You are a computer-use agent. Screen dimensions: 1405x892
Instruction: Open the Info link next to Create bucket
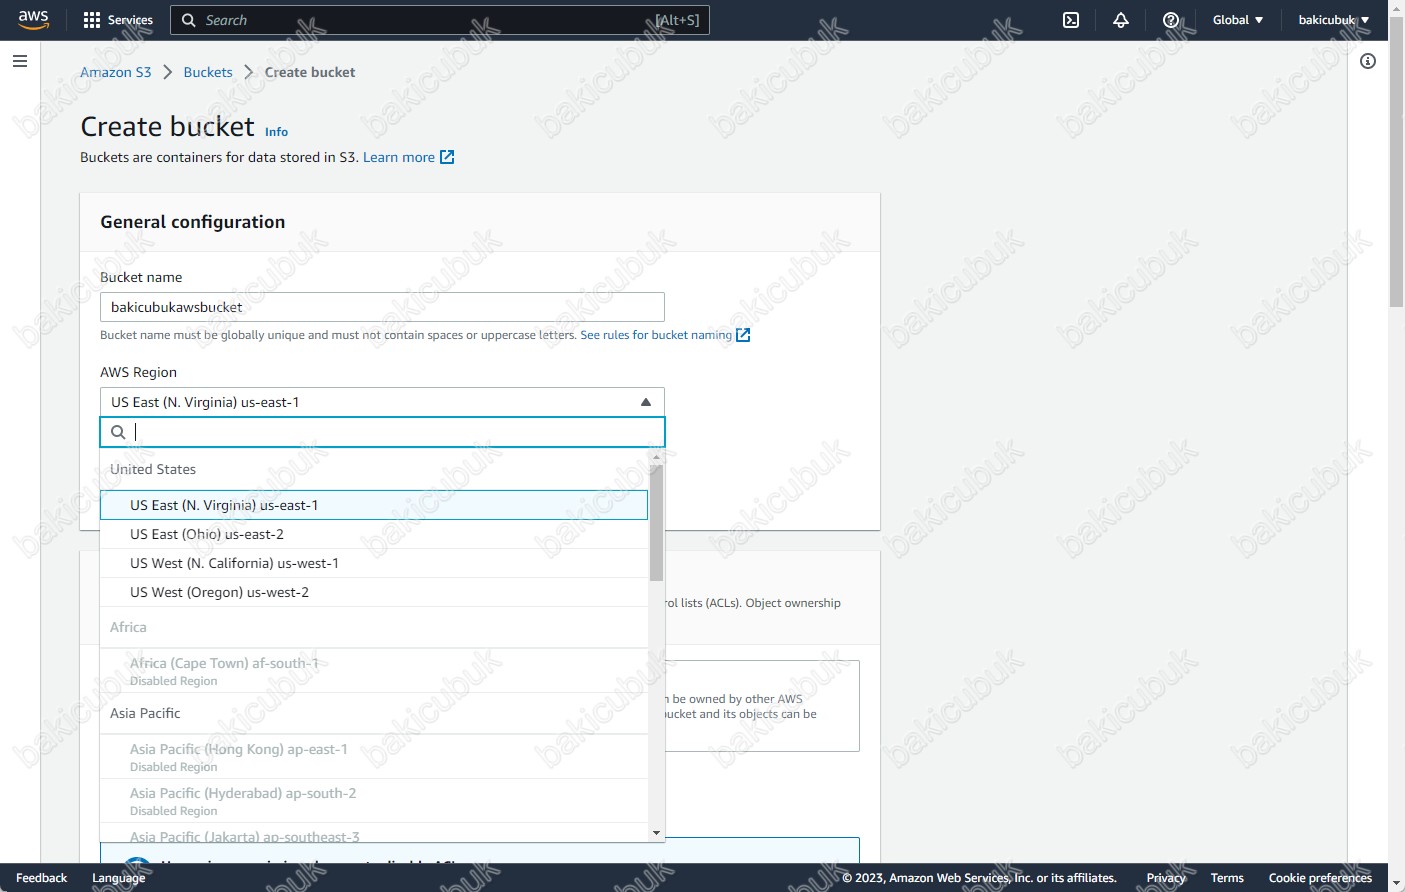pos(276,132)
